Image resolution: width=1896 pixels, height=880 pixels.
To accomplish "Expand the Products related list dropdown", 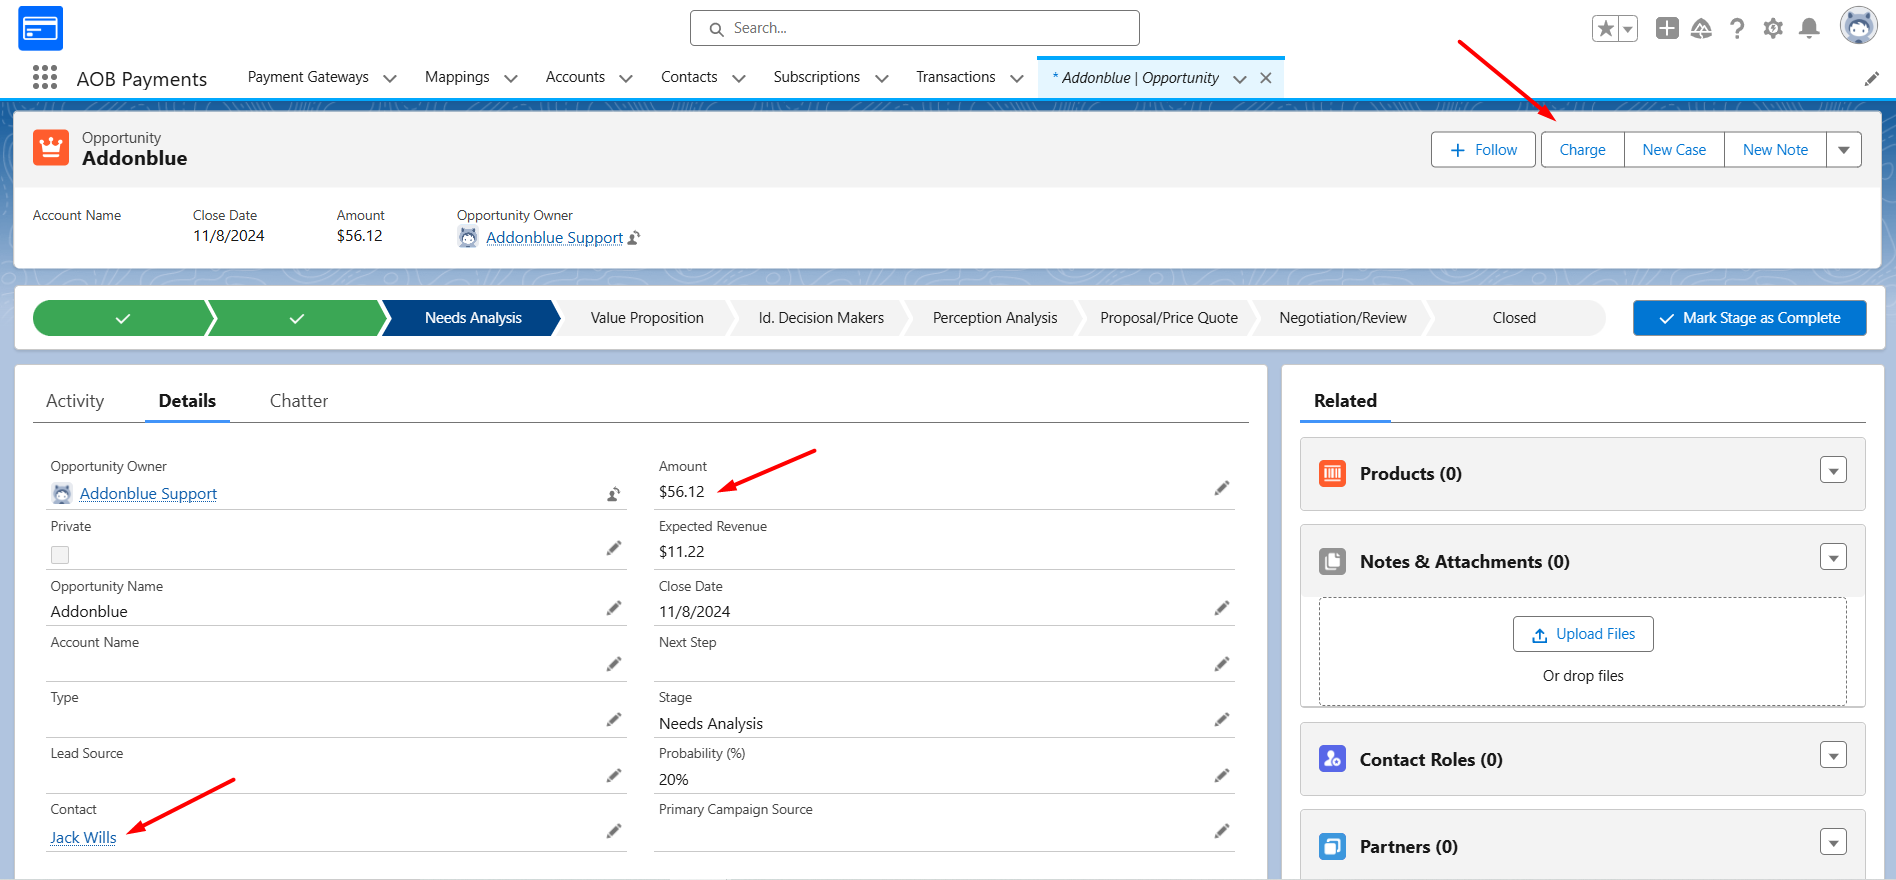I will coord(1833,470).
